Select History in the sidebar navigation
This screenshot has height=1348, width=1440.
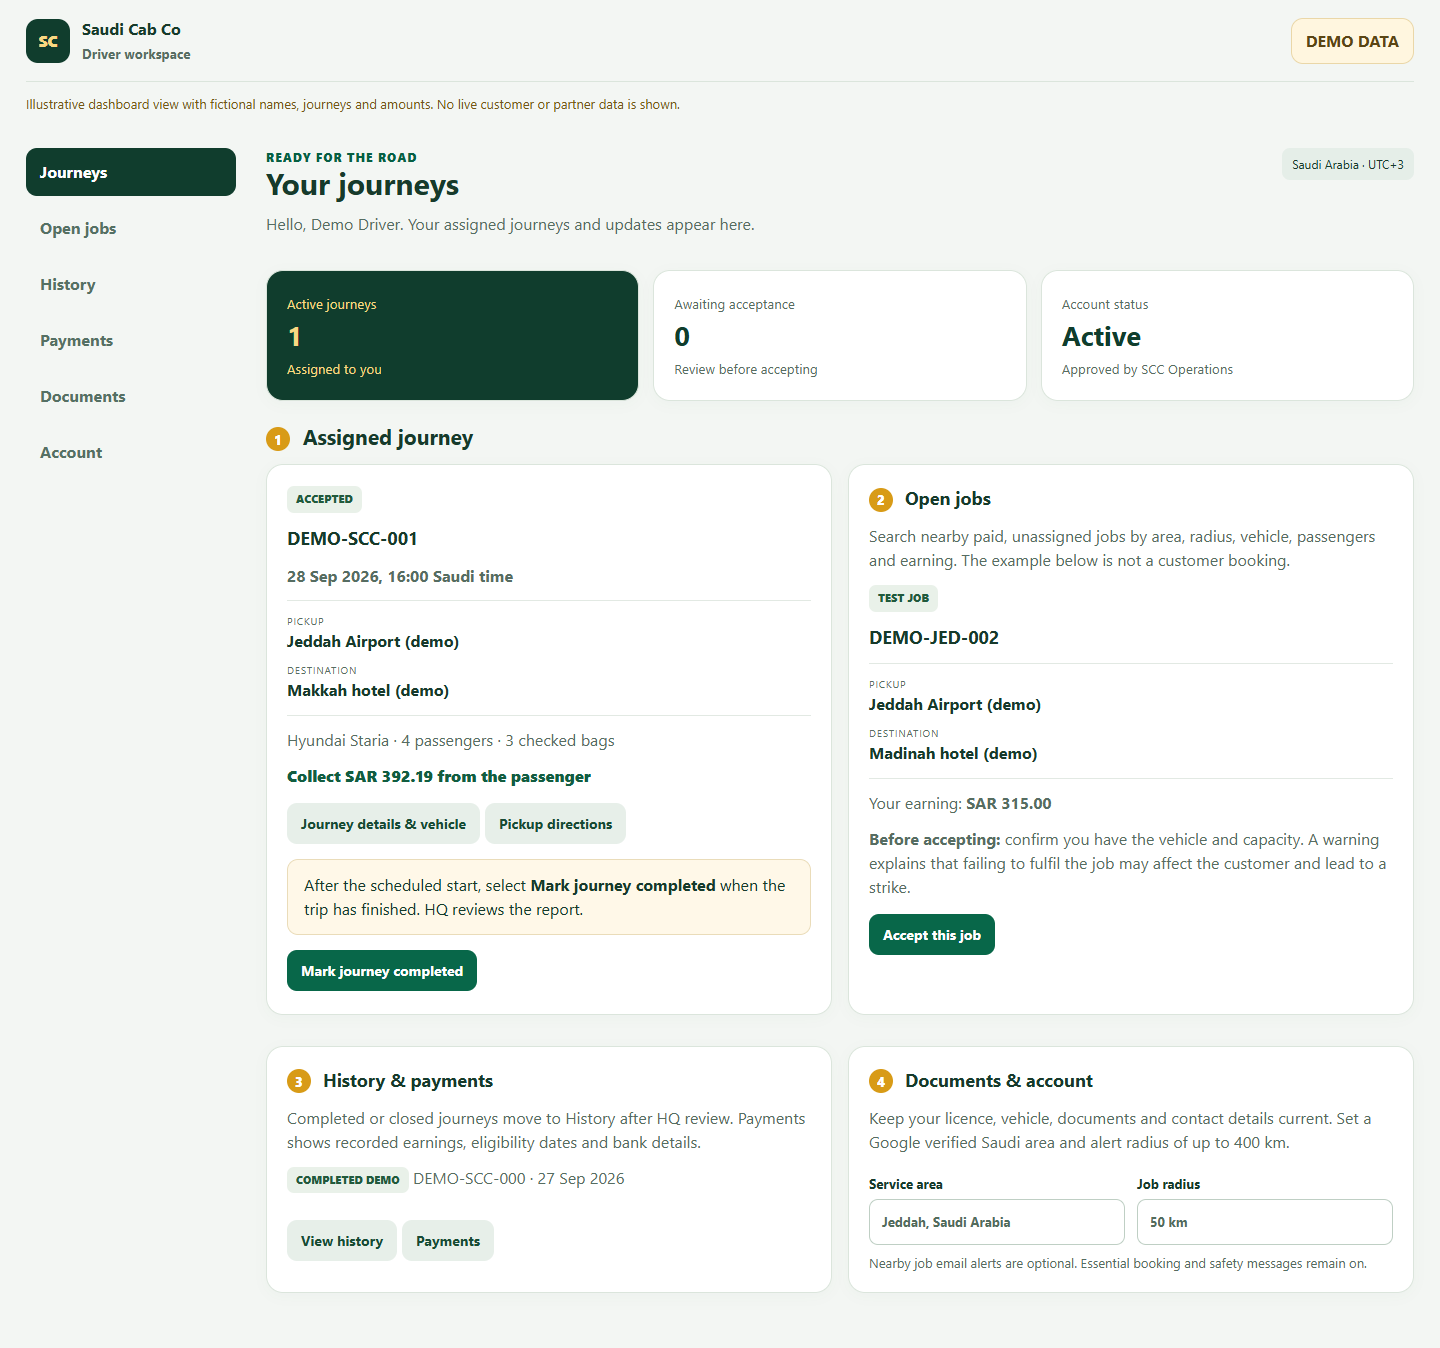[131, 284]
